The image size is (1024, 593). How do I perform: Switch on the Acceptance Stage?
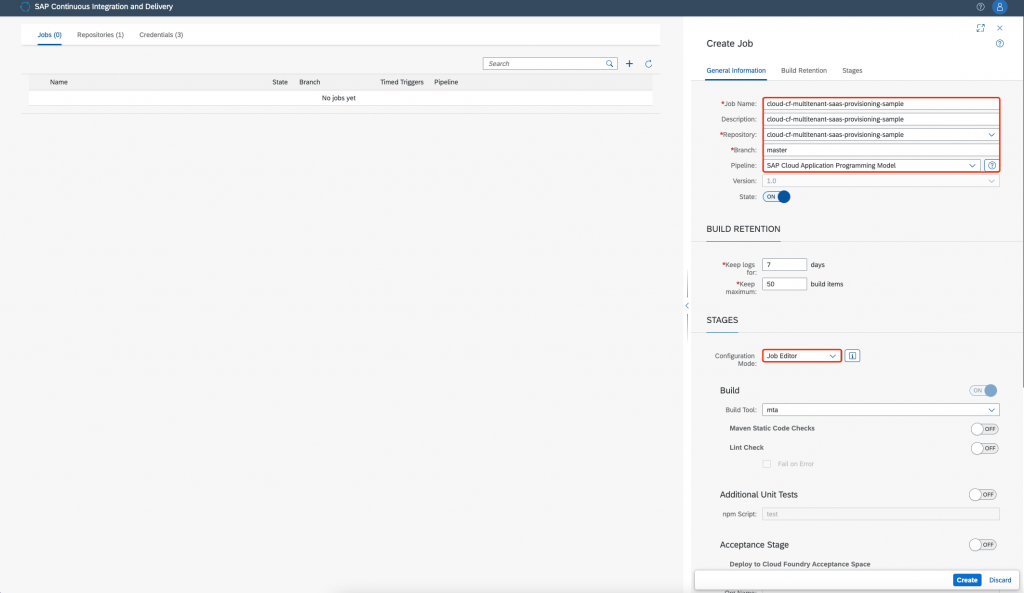(983, 545)
